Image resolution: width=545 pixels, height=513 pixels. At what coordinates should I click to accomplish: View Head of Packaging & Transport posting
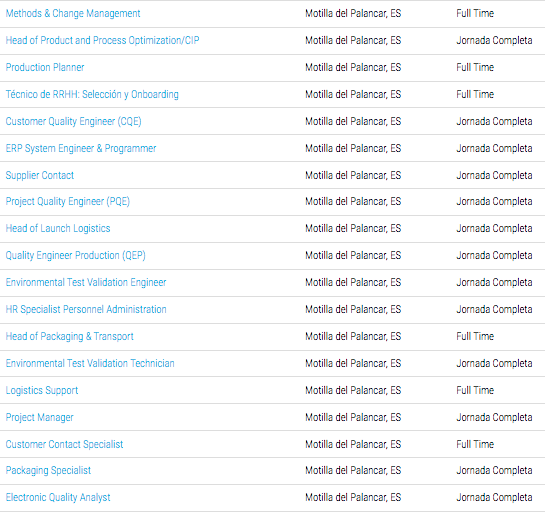pyautogui.click(x=70, y=337)
